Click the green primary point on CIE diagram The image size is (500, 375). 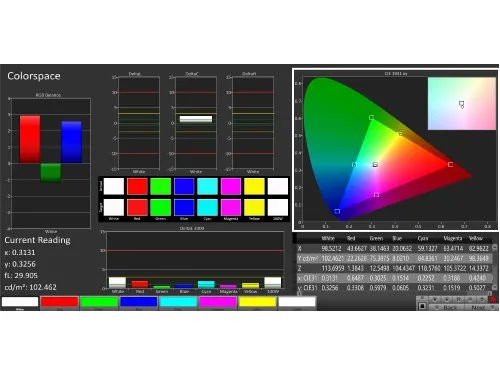(371, 117)
